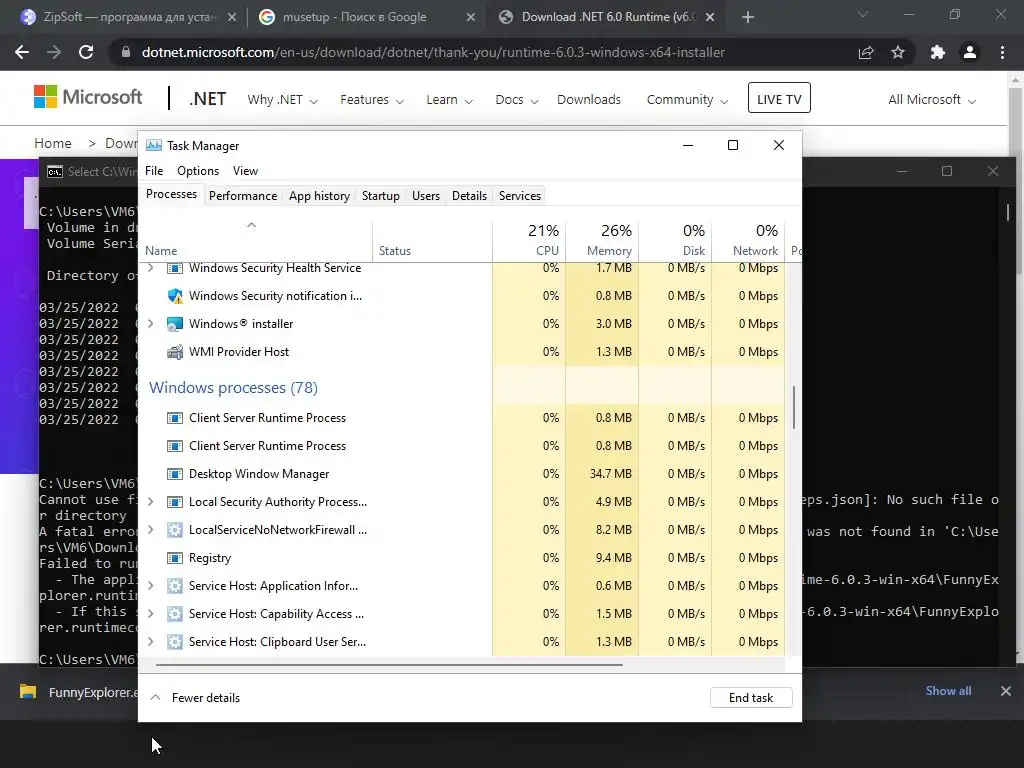Click the Registry process icon
Screen dimensions: 1024x768
click(174, 558)
